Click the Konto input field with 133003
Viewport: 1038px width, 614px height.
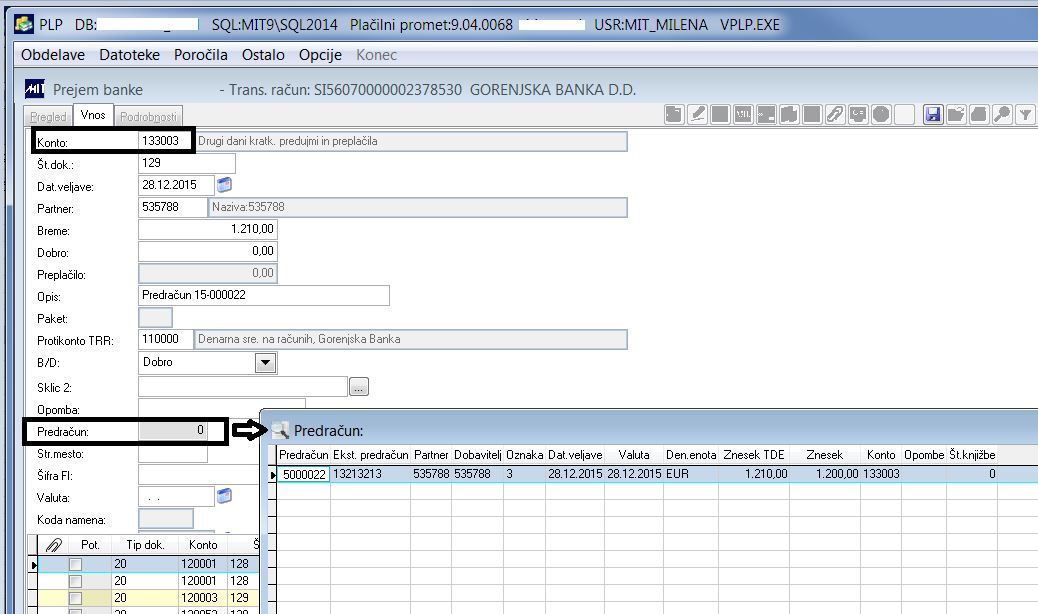(165, 141)
